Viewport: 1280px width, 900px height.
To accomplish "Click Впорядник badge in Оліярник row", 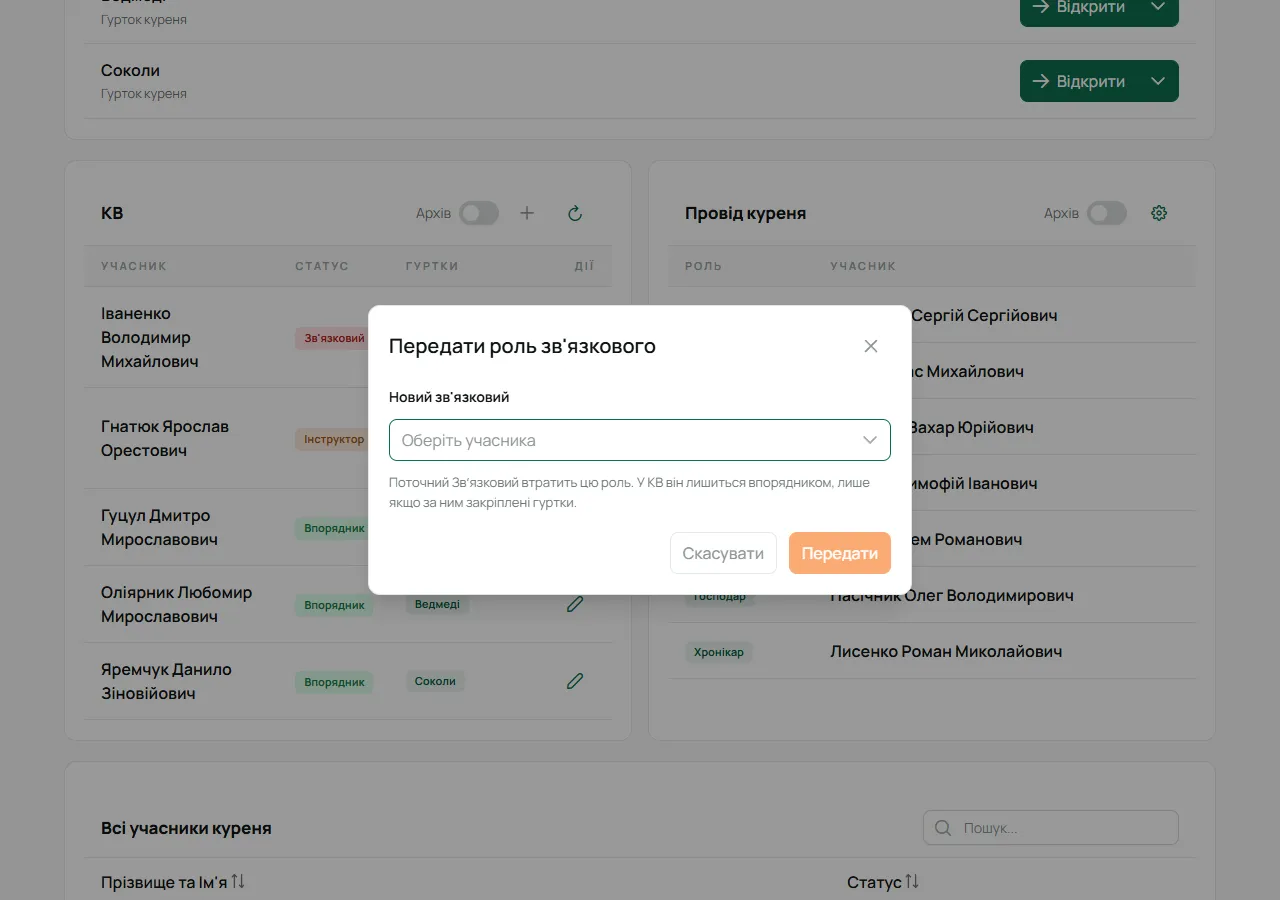I will [334, 605].
